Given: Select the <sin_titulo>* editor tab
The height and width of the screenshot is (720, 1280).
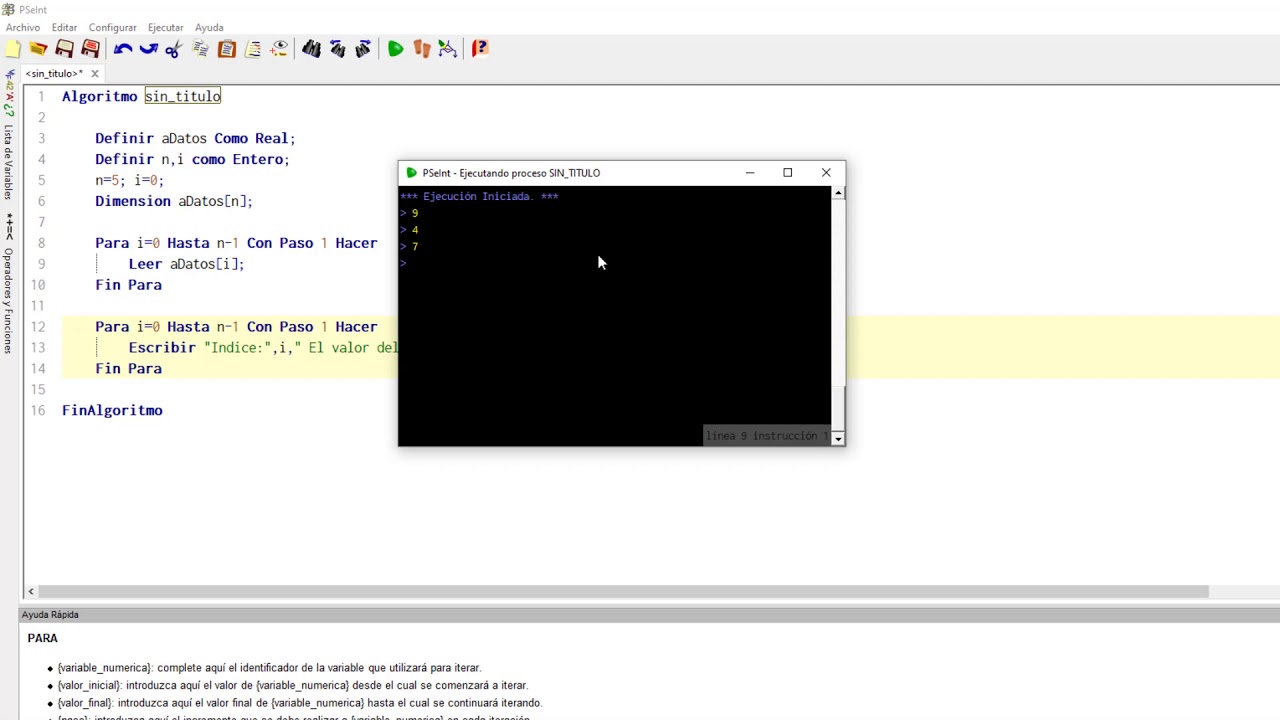Looking at the screenshot, I should point(54,74).
